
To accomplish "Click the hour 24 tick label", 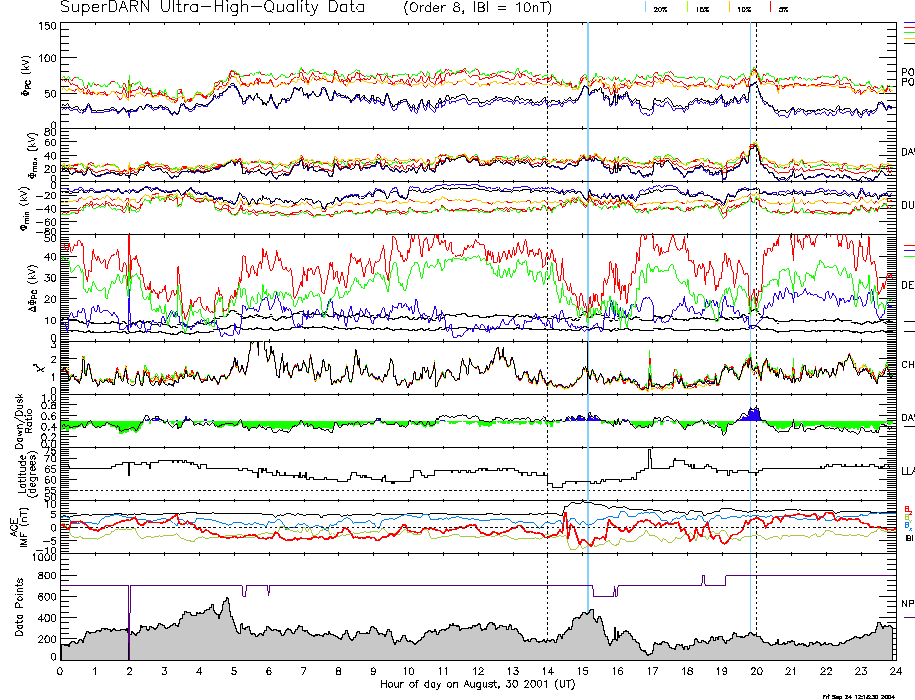I will [893, 672].
